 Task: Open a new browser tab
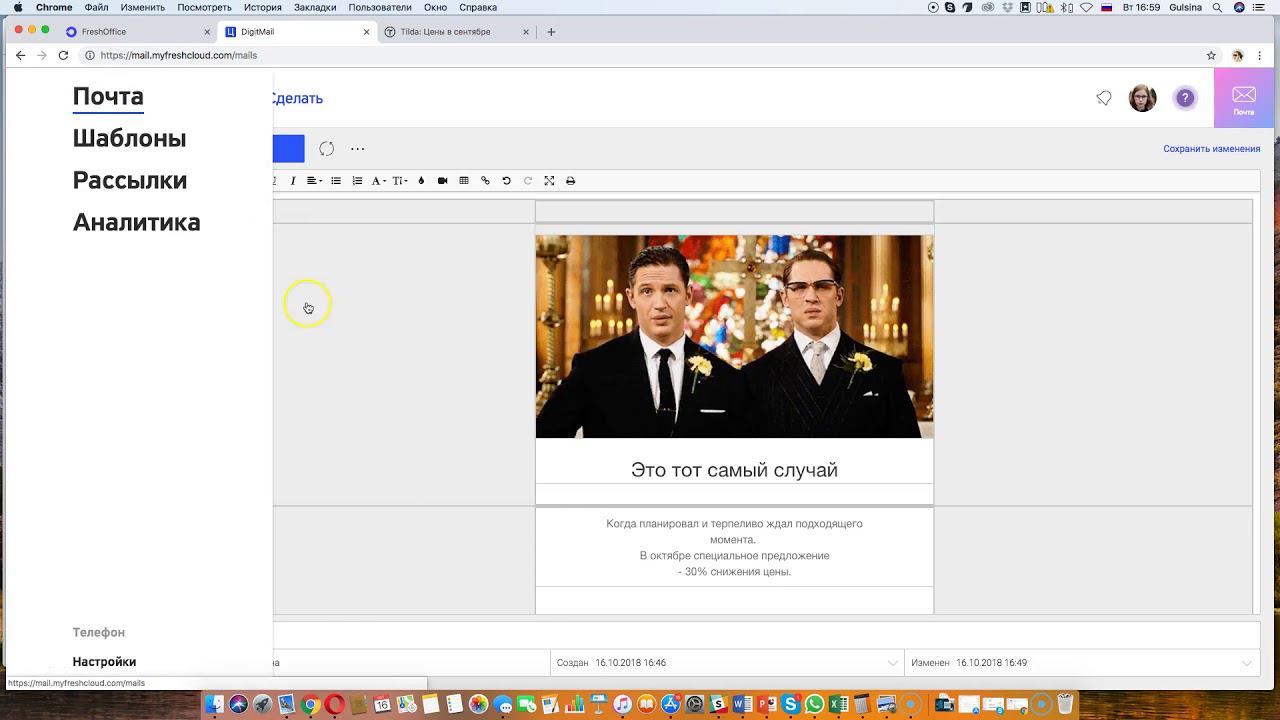click(x=551, y=32)
